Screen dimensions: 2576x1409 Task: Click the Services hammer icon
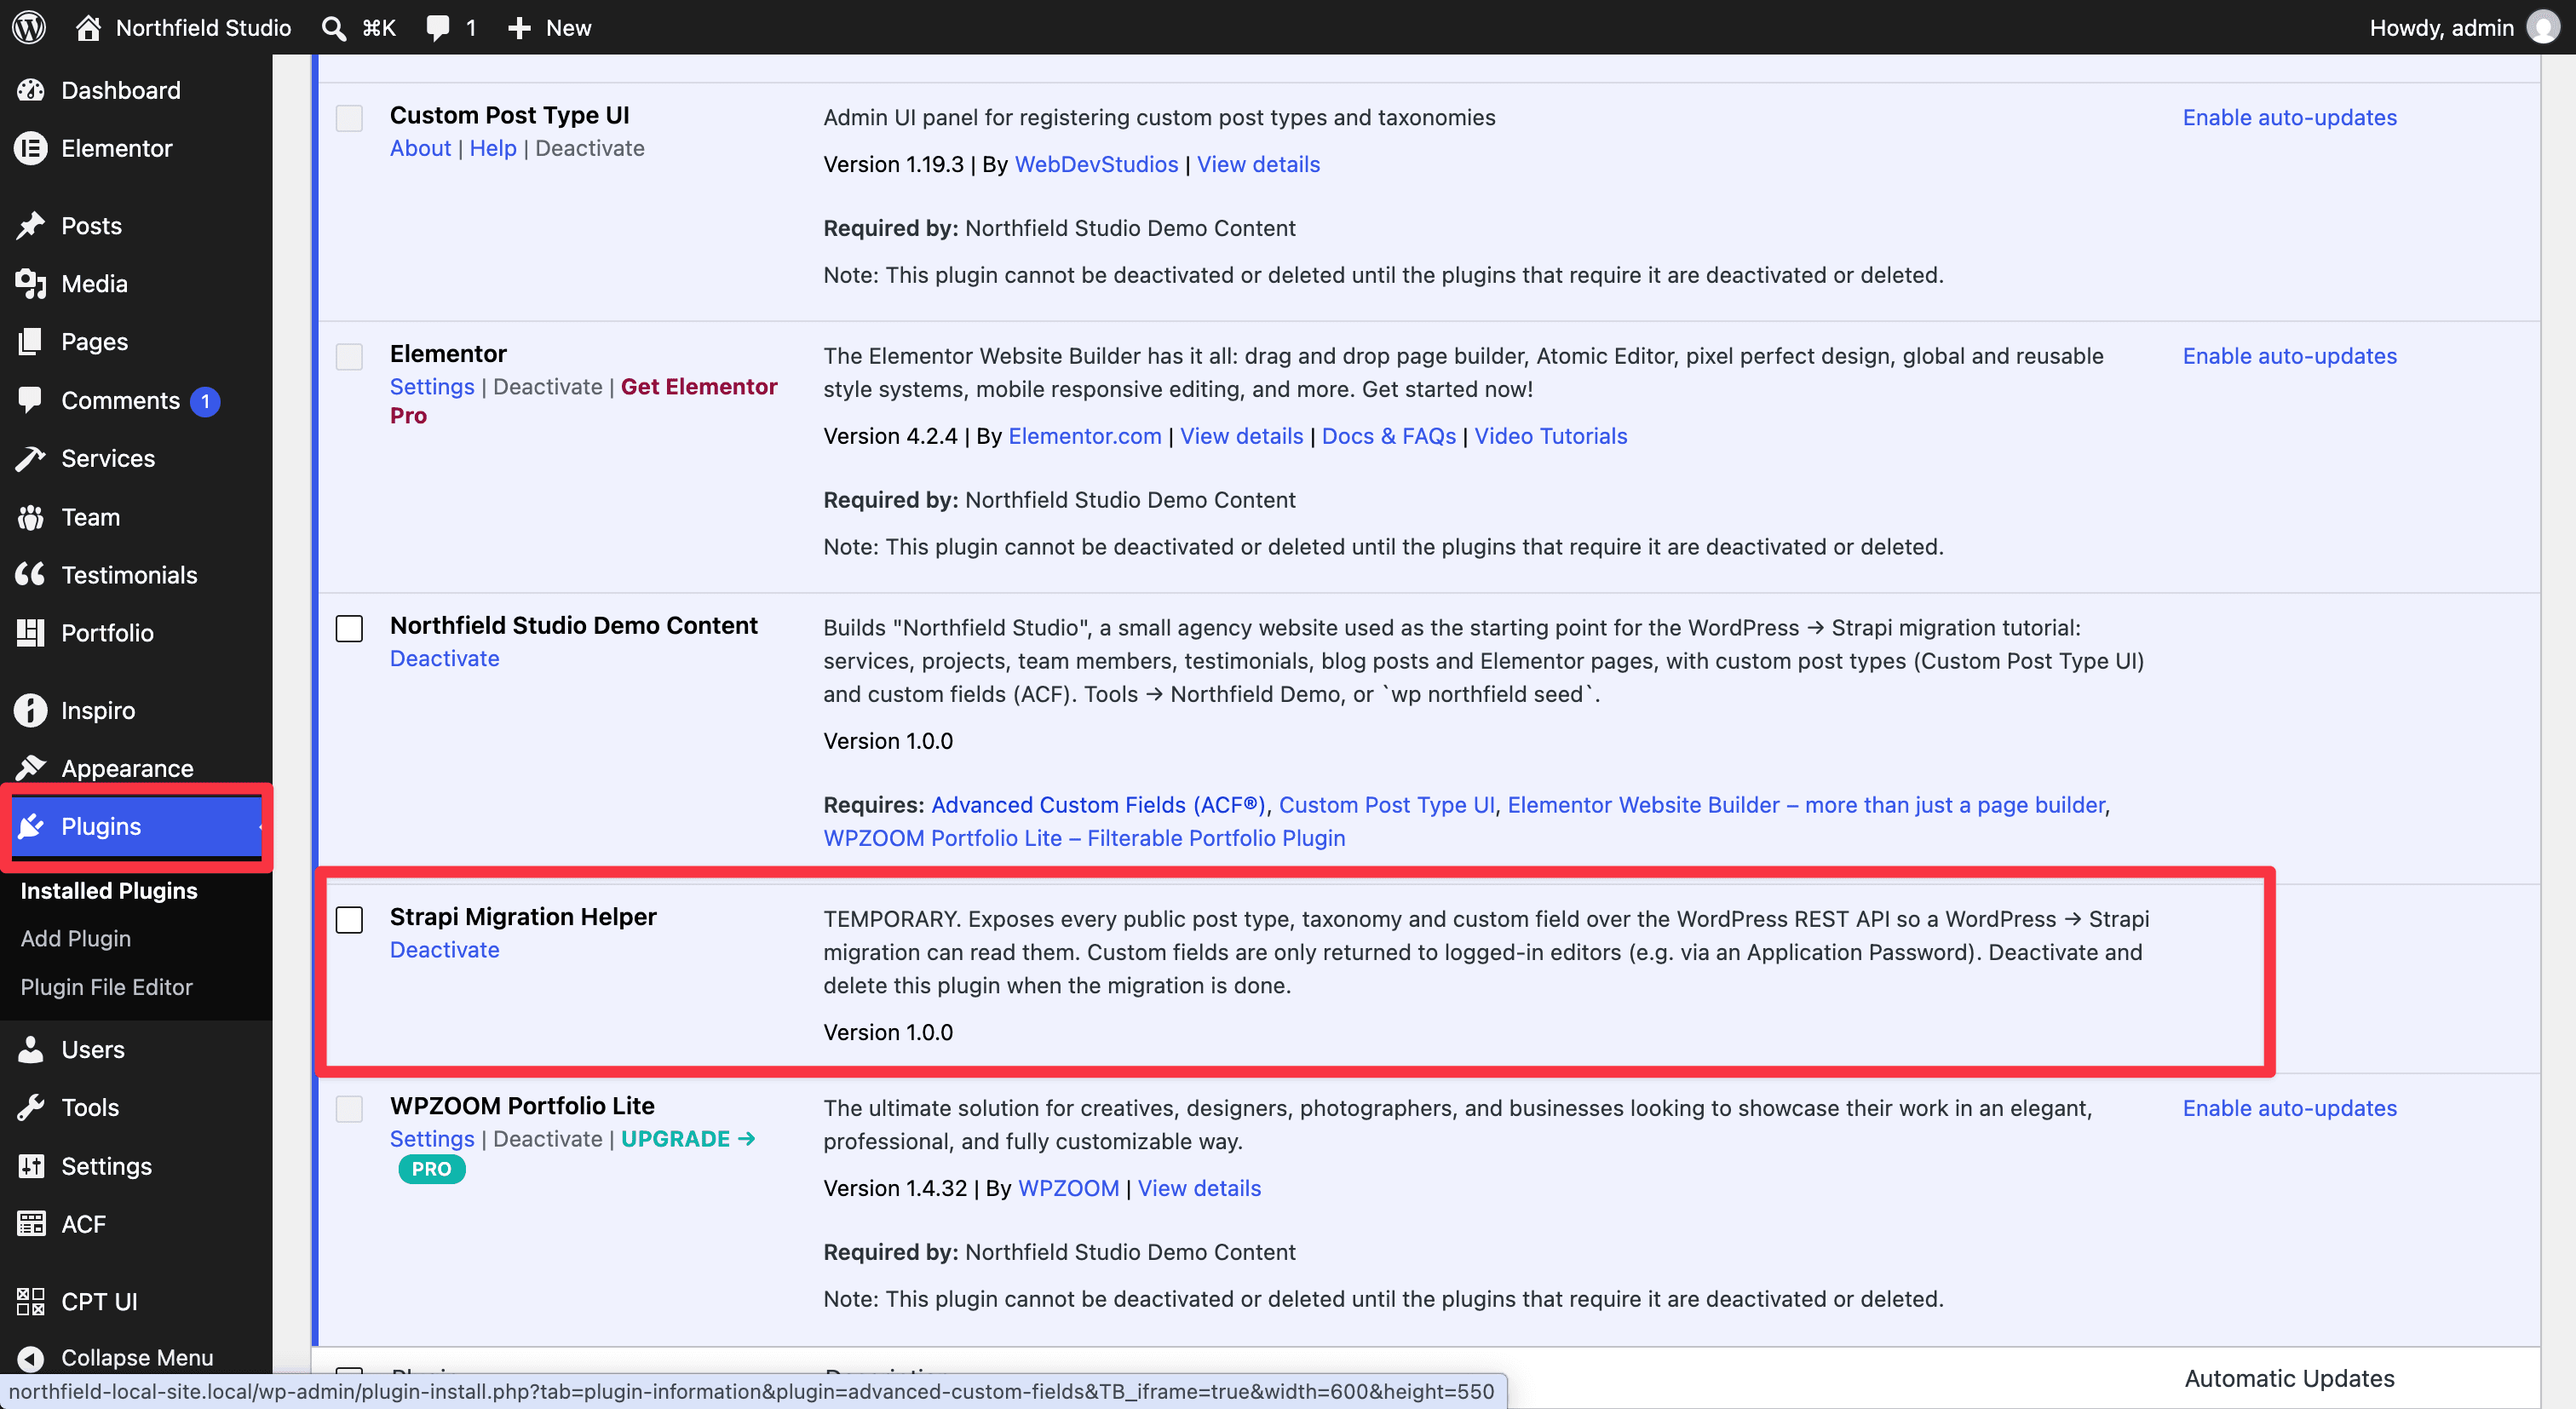pos(30,458)
